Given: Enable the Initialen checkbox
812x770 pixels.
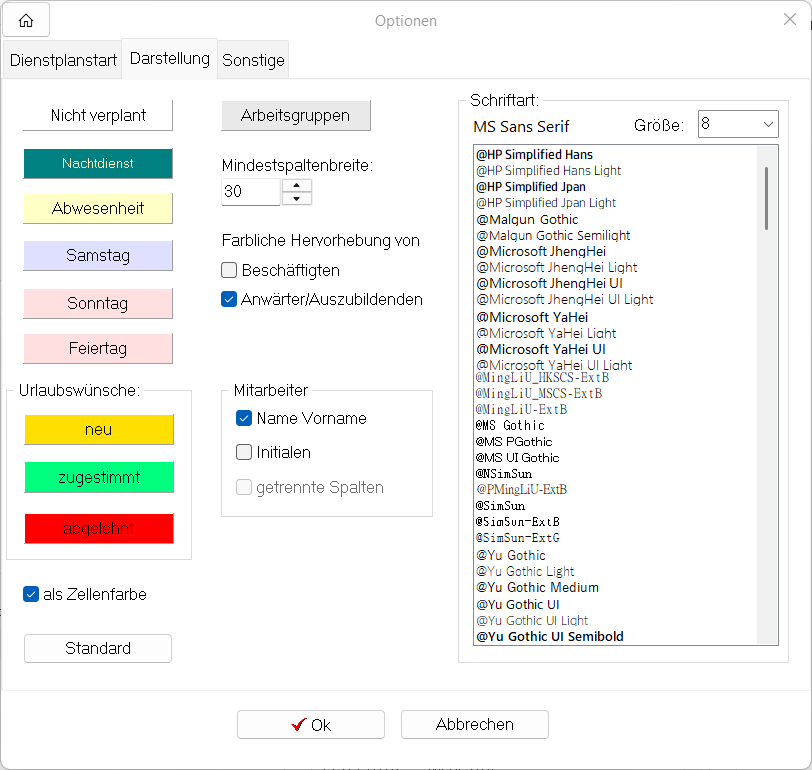Looking at the screenshot, I should 244,452.
